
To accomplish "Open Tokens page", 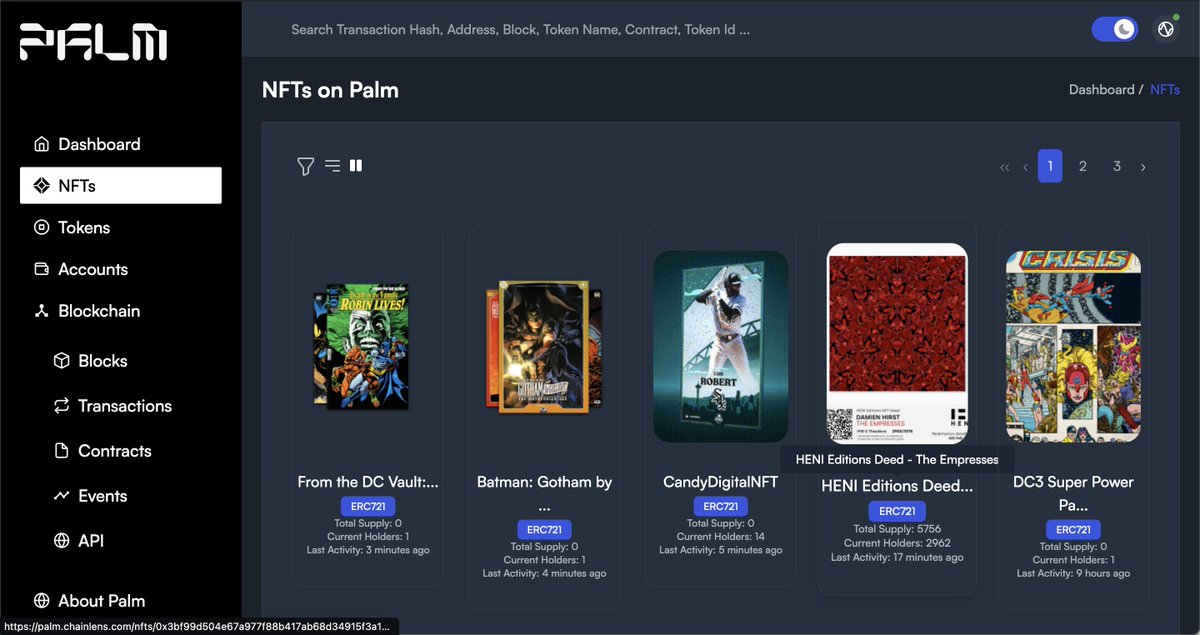I will [x=84, y=228].
